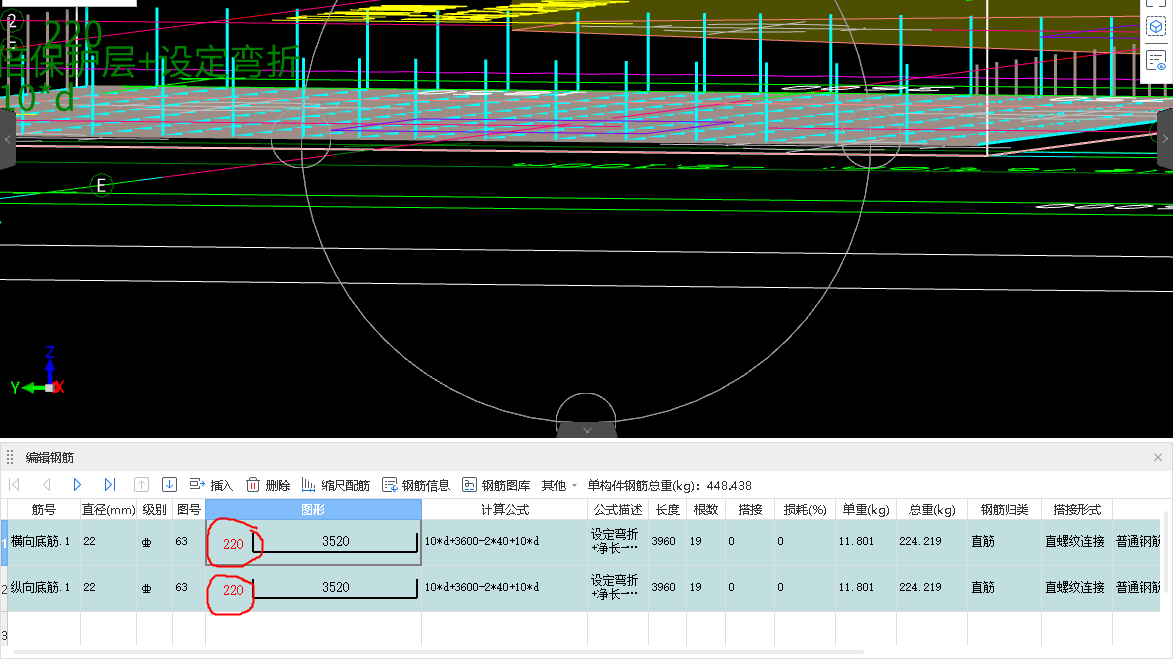The image size is (1173, 659).
Task: Select the 横向底筋.1 row name
Action: point(40,541)
